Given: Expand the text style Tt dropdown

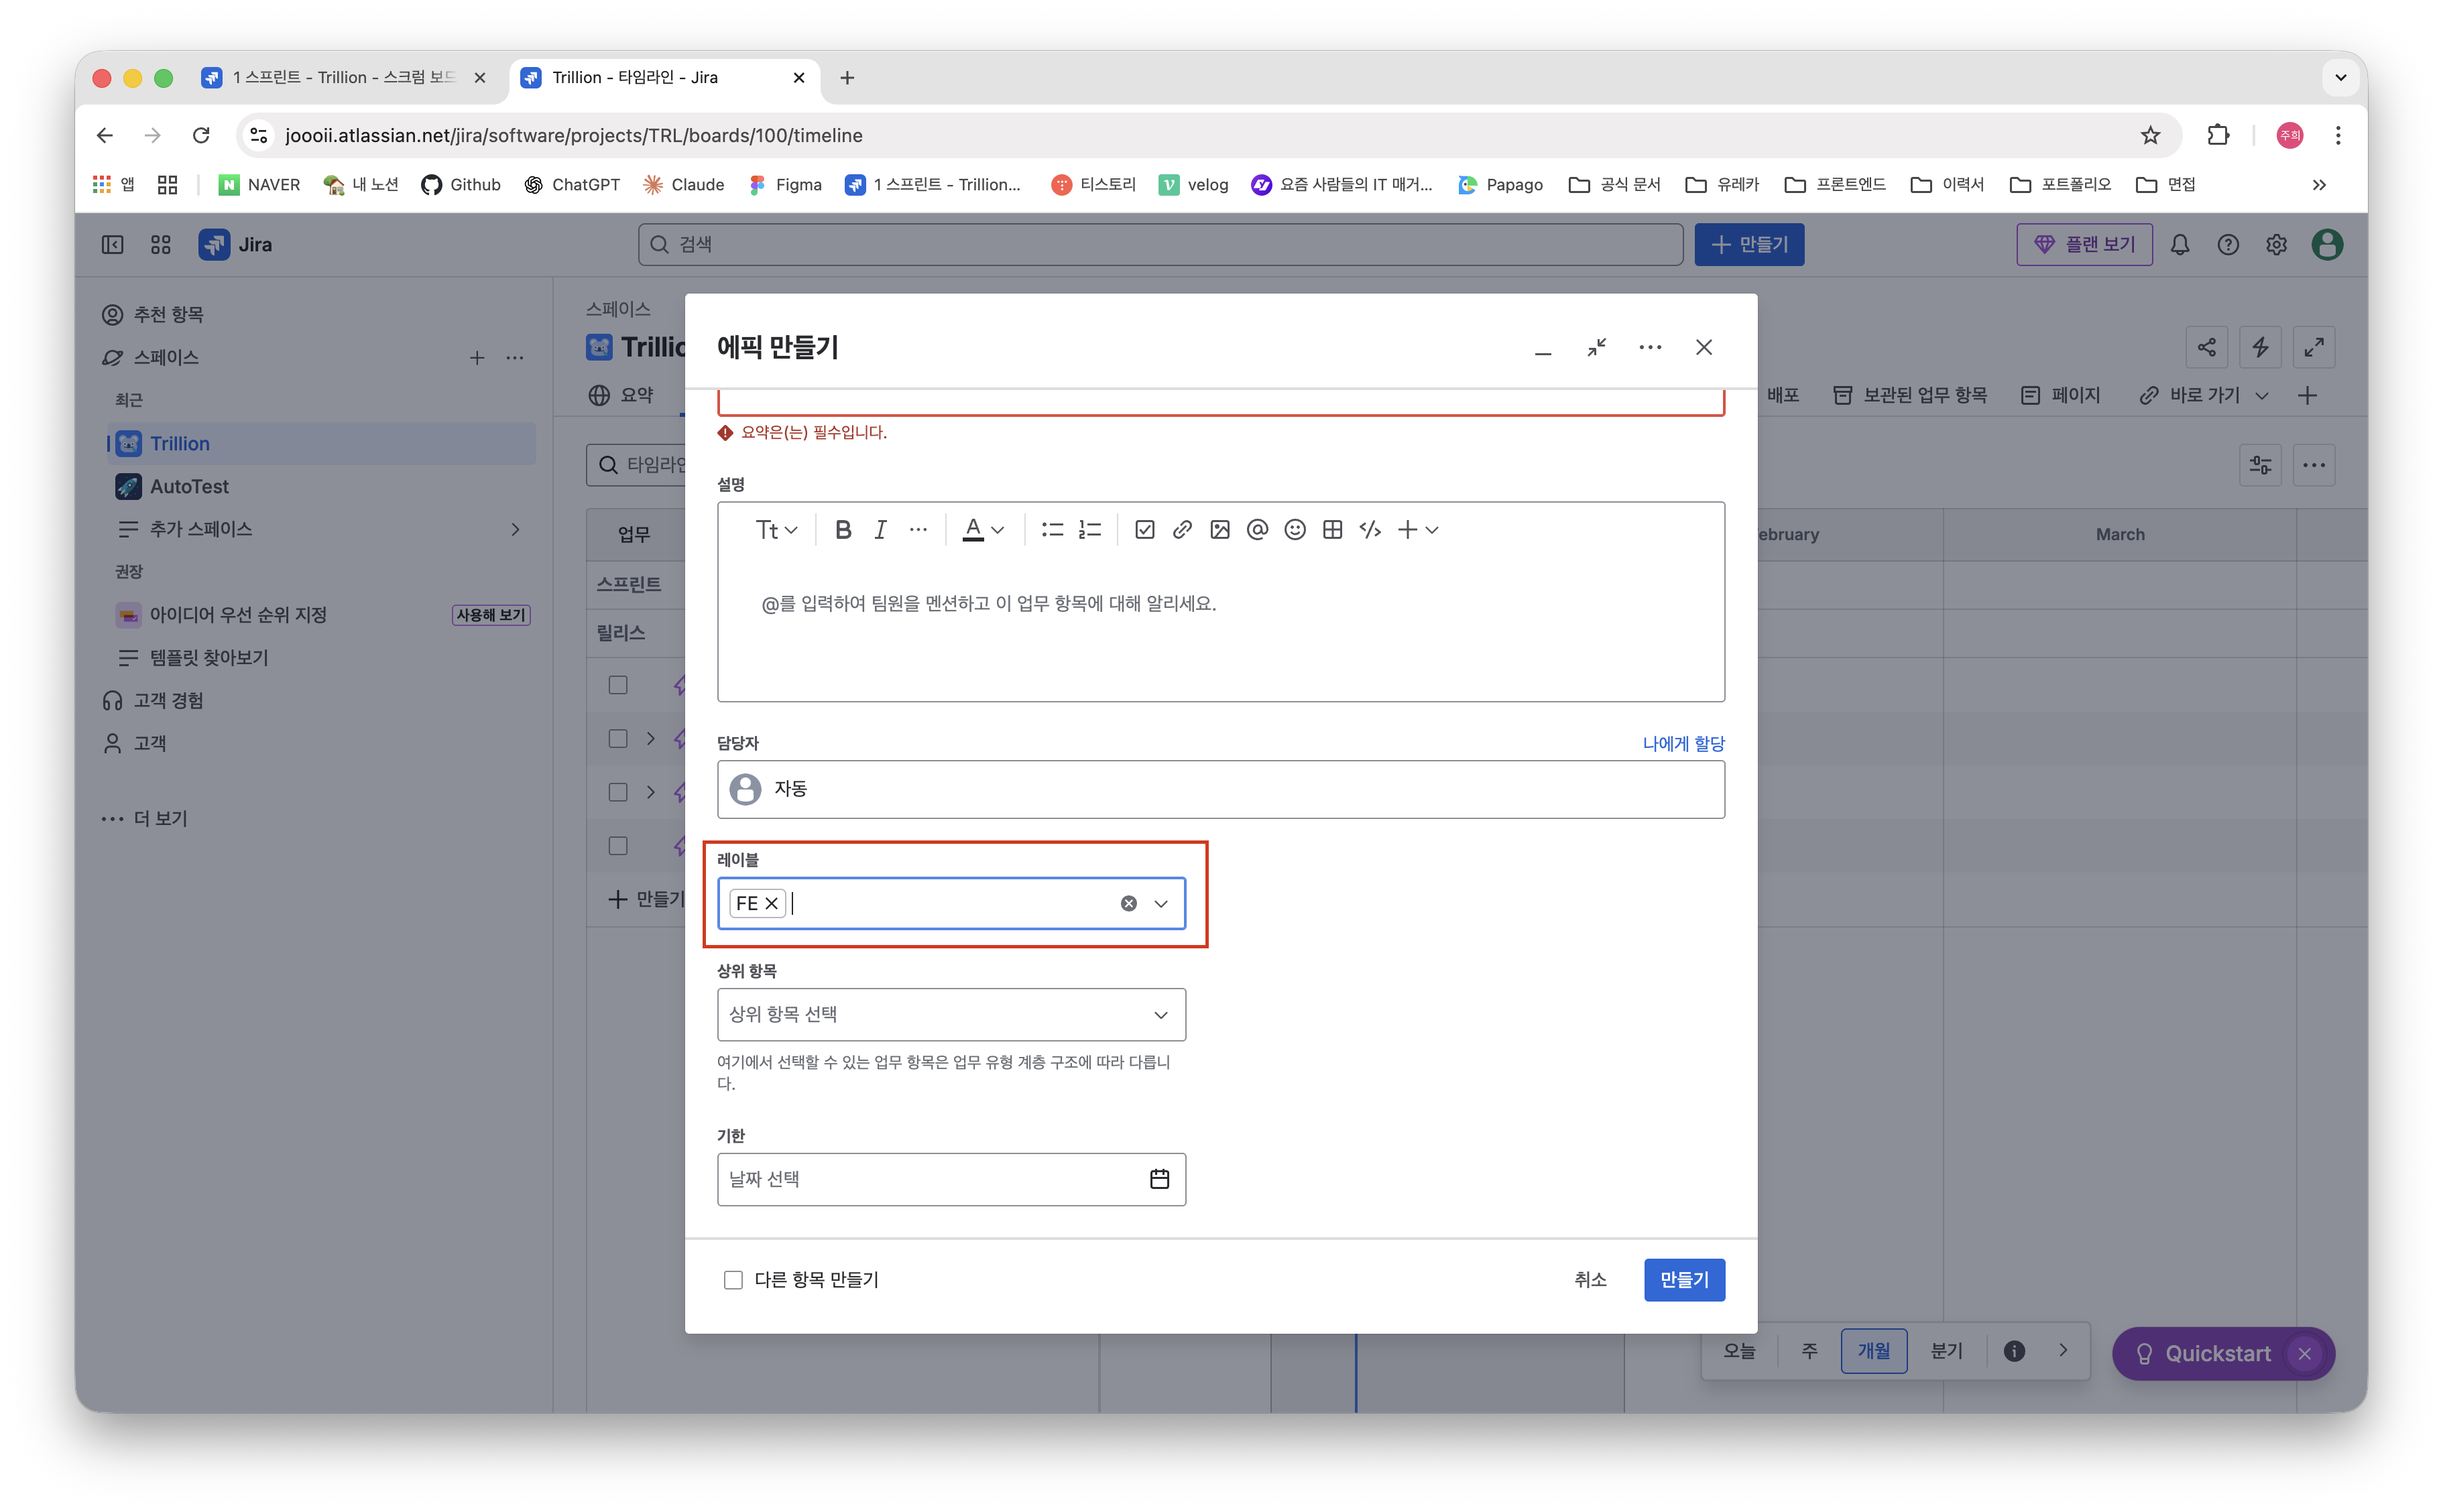Looking at the screenshot, I should click(x=776, y=530).
